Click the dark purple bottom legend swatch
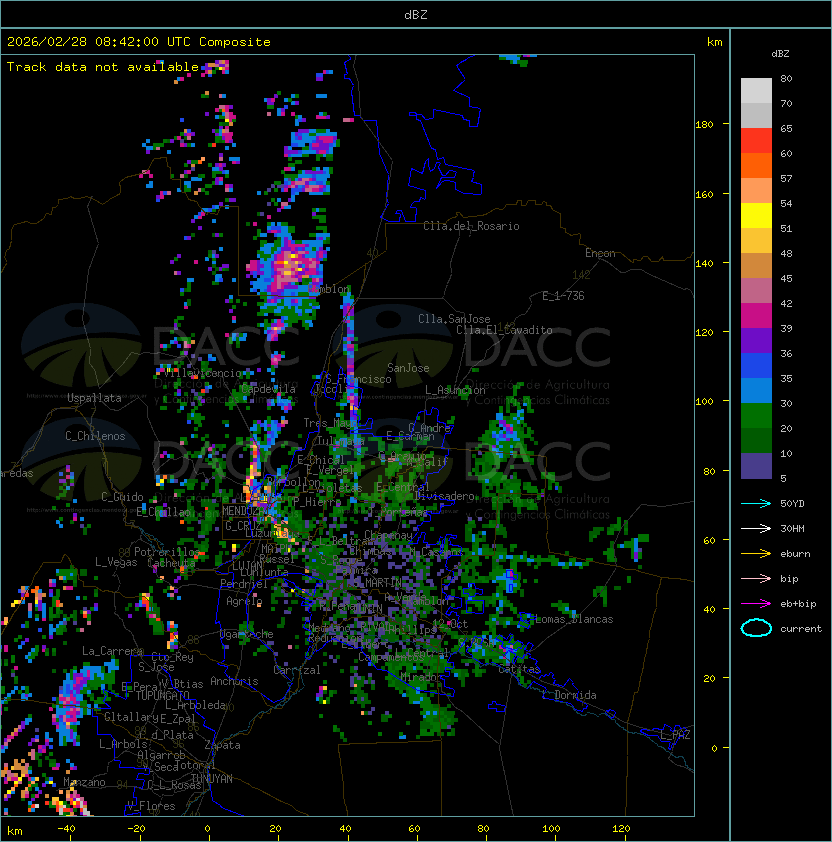Viewport: 832px width, 842px height. (x=756, y=465)
